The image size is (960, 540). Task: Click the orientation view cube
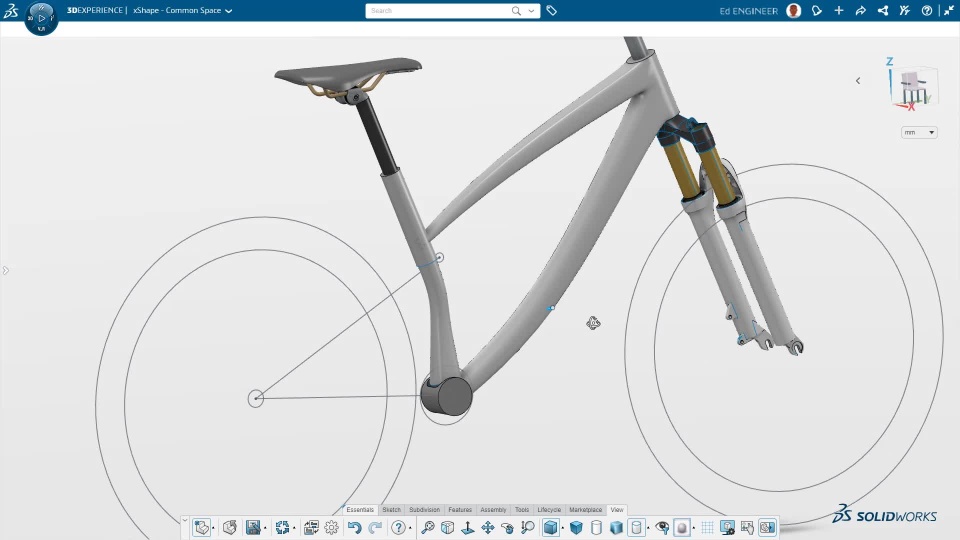914,86
